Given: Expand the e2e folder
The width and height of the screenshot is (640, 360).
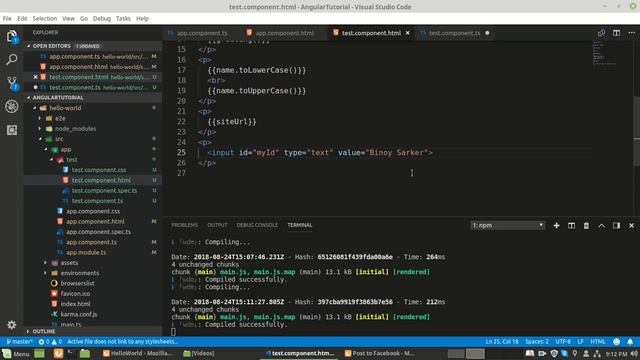Looking at the screenshot, I should [x=40, y=118].
